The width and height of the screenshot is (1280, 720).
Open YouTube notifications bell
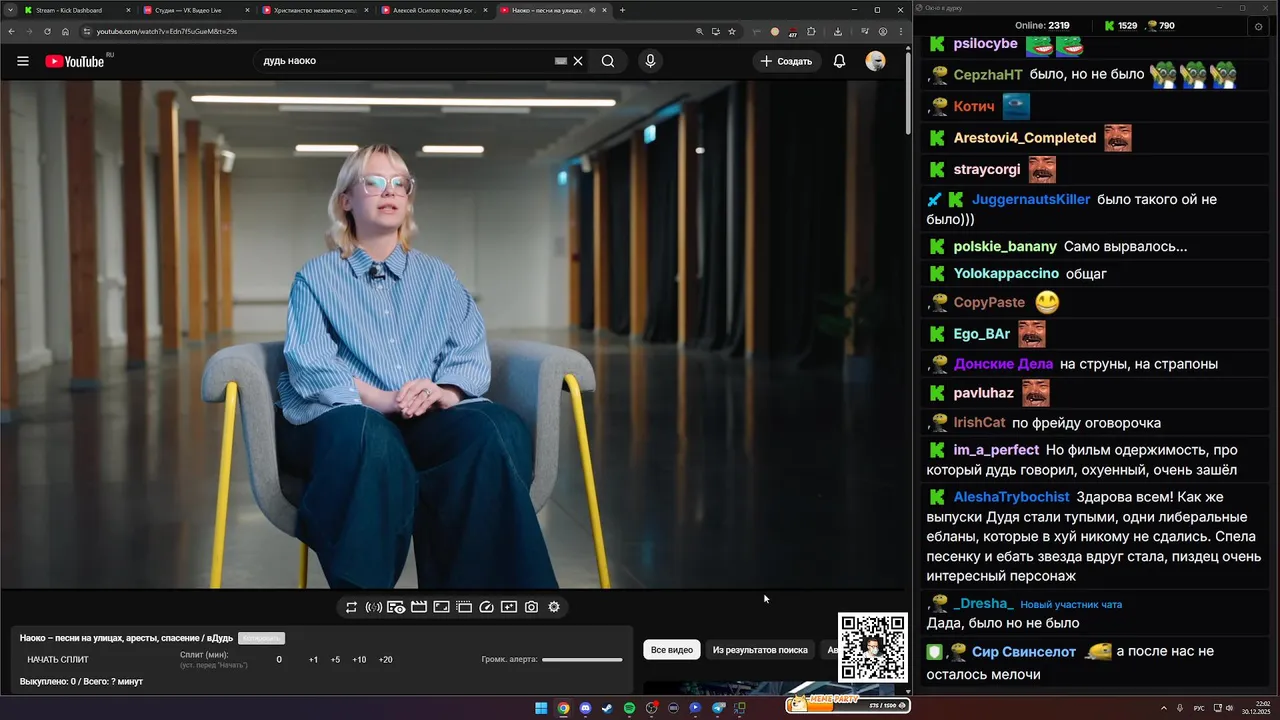point(840,61)
